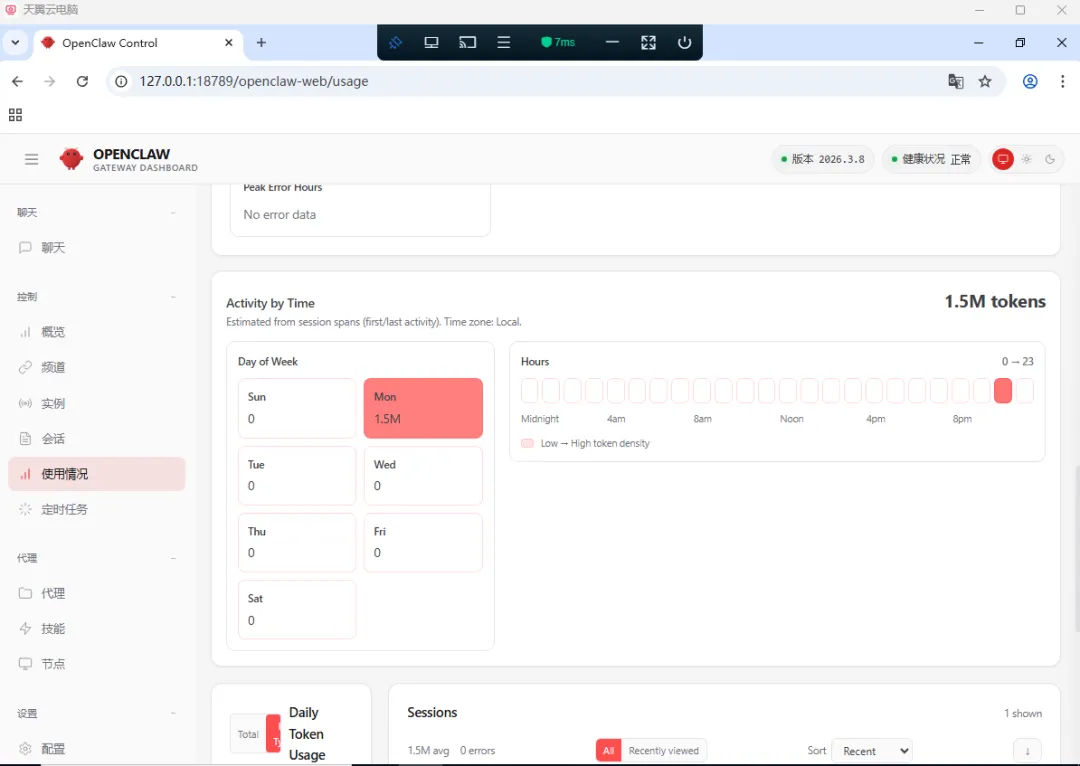1080x766 pixels.
Task: Click the token density legend swatch
Action: [528, 444]
